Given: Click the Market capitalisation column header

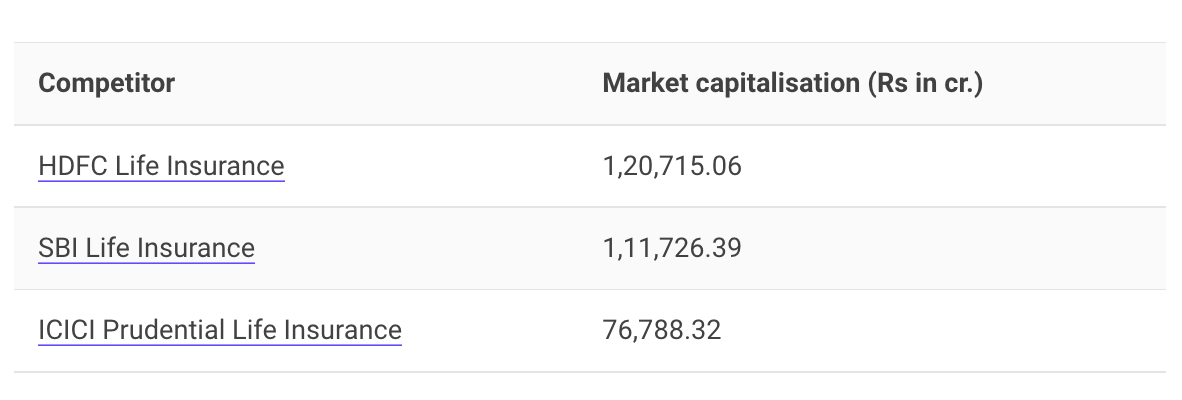Looking at the screenshot, I should click(x=793, y=84).
